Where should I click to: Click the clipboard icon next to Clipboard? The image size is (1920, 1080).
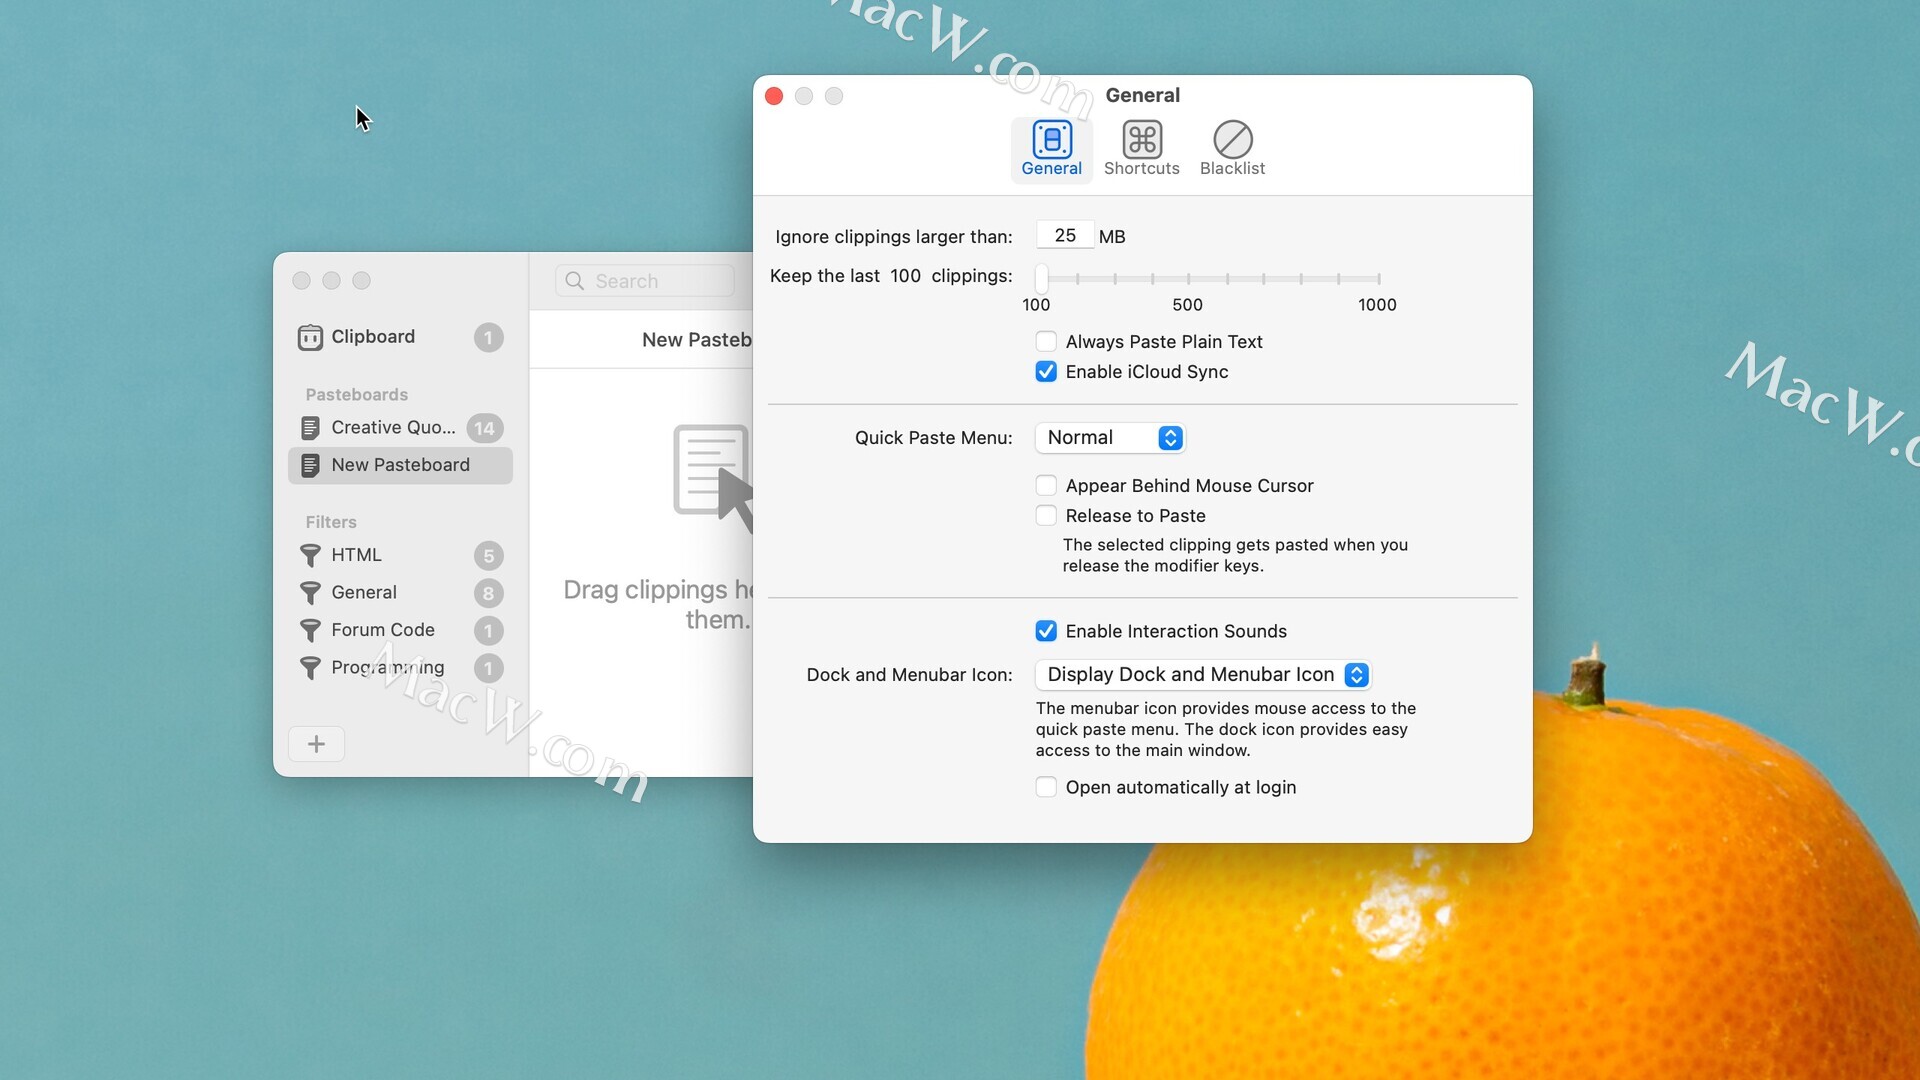click(x=310, y=338)
